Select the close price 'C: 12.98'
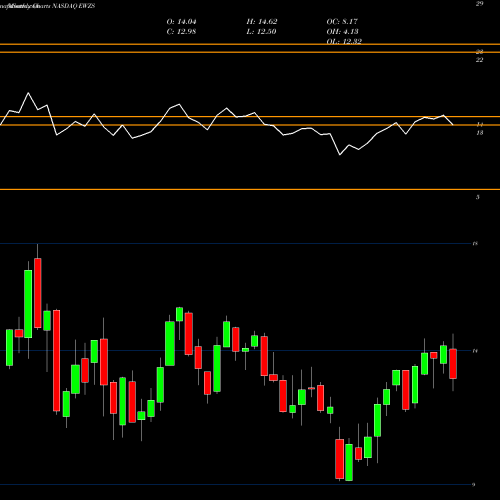The width and height of the screenshot is (500, 500). point(181,32)
